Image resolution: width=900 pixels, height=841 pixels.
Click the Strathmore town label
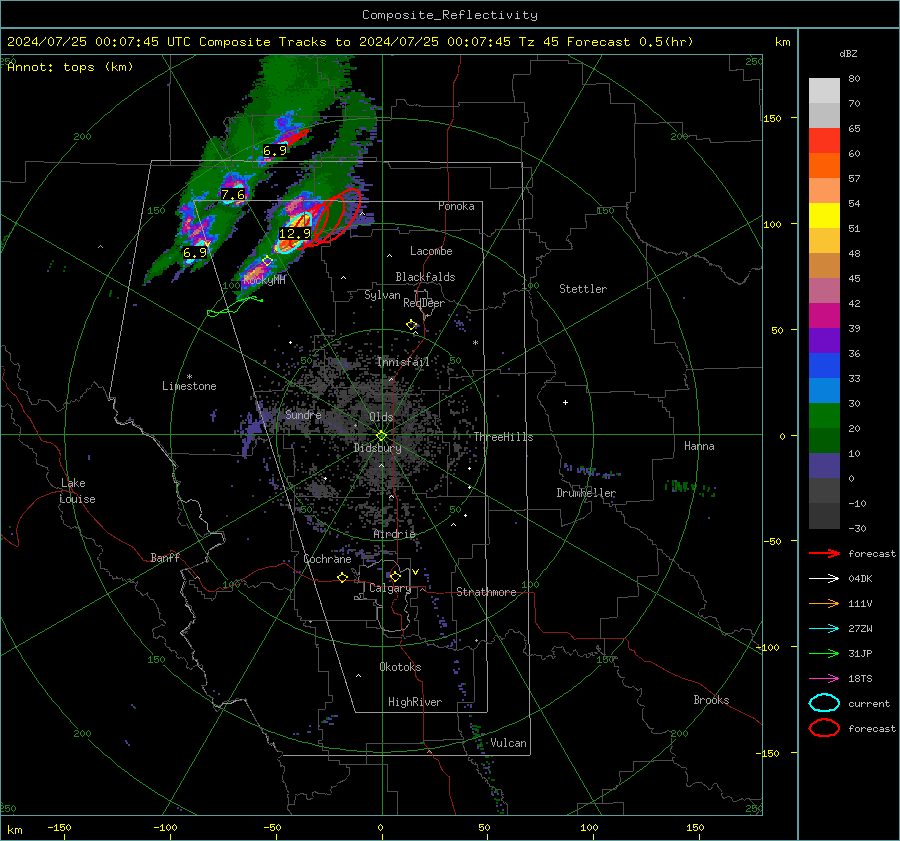pos(486,592)
